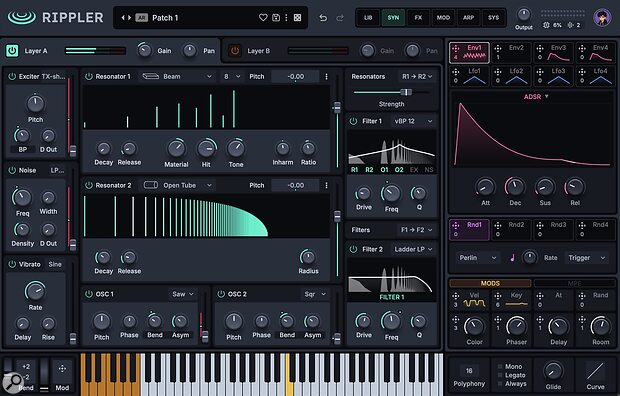
Task: Open the patch options three-dot menu
Action: pos(286,17)
